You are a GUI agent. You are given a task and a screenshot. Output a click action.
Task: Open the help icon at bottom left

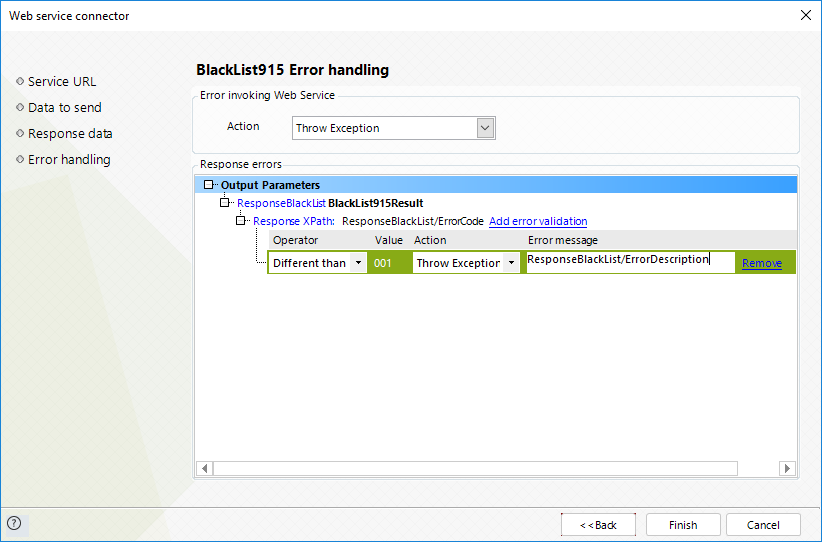tap(14, 523)
